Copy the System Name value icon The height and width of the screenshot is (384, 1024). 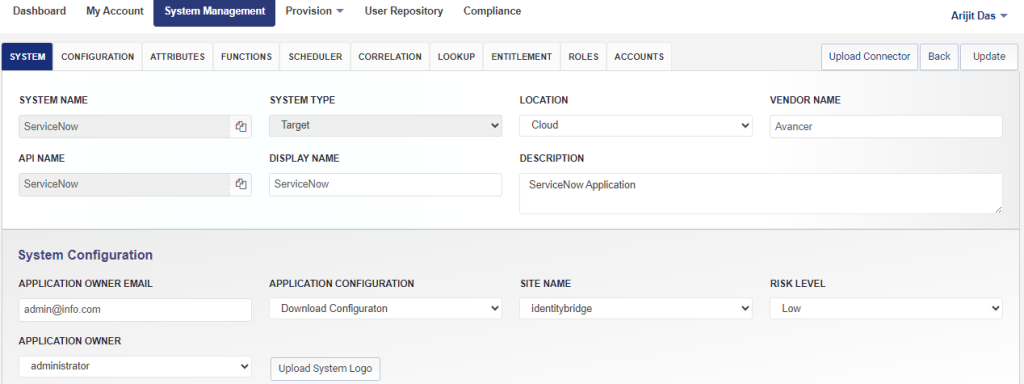tap(240, 127)
